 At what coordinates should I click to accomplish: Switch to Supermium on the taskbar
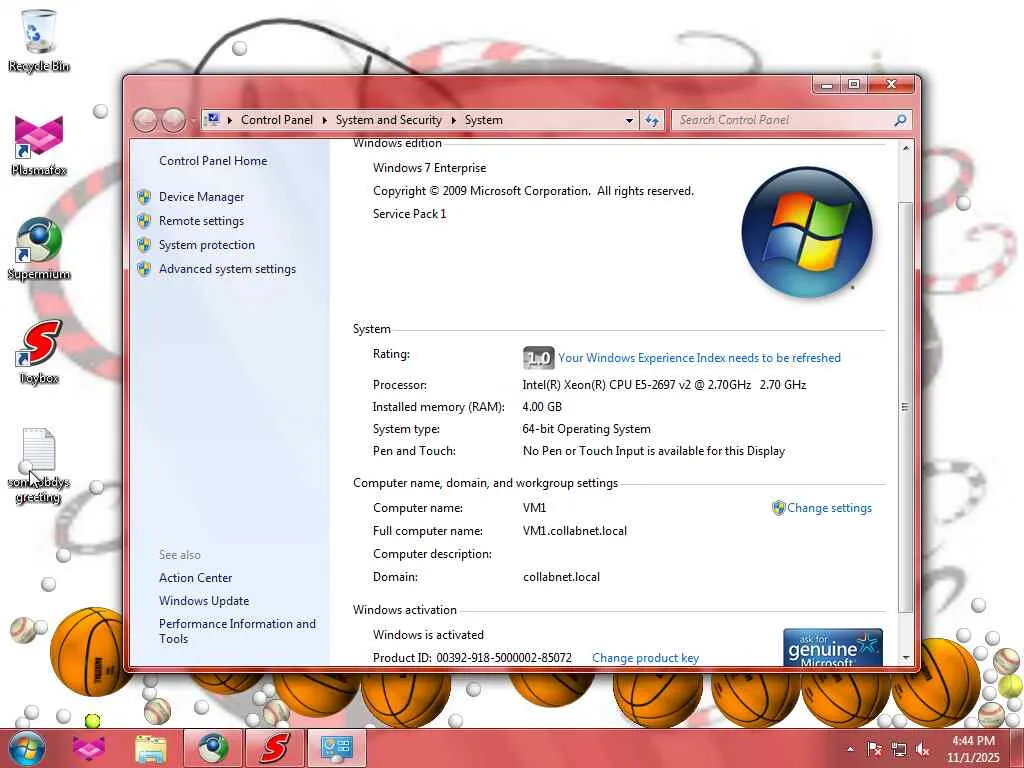(x=212, y=748)
